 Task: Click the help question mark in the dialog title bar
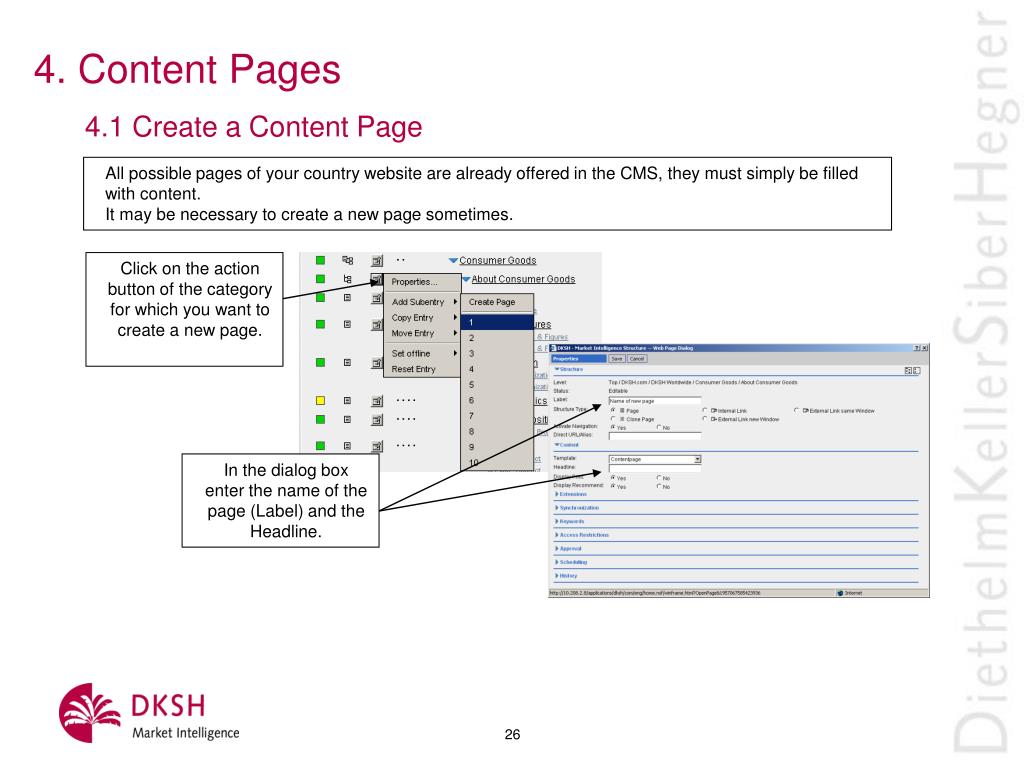pos(916,348)
